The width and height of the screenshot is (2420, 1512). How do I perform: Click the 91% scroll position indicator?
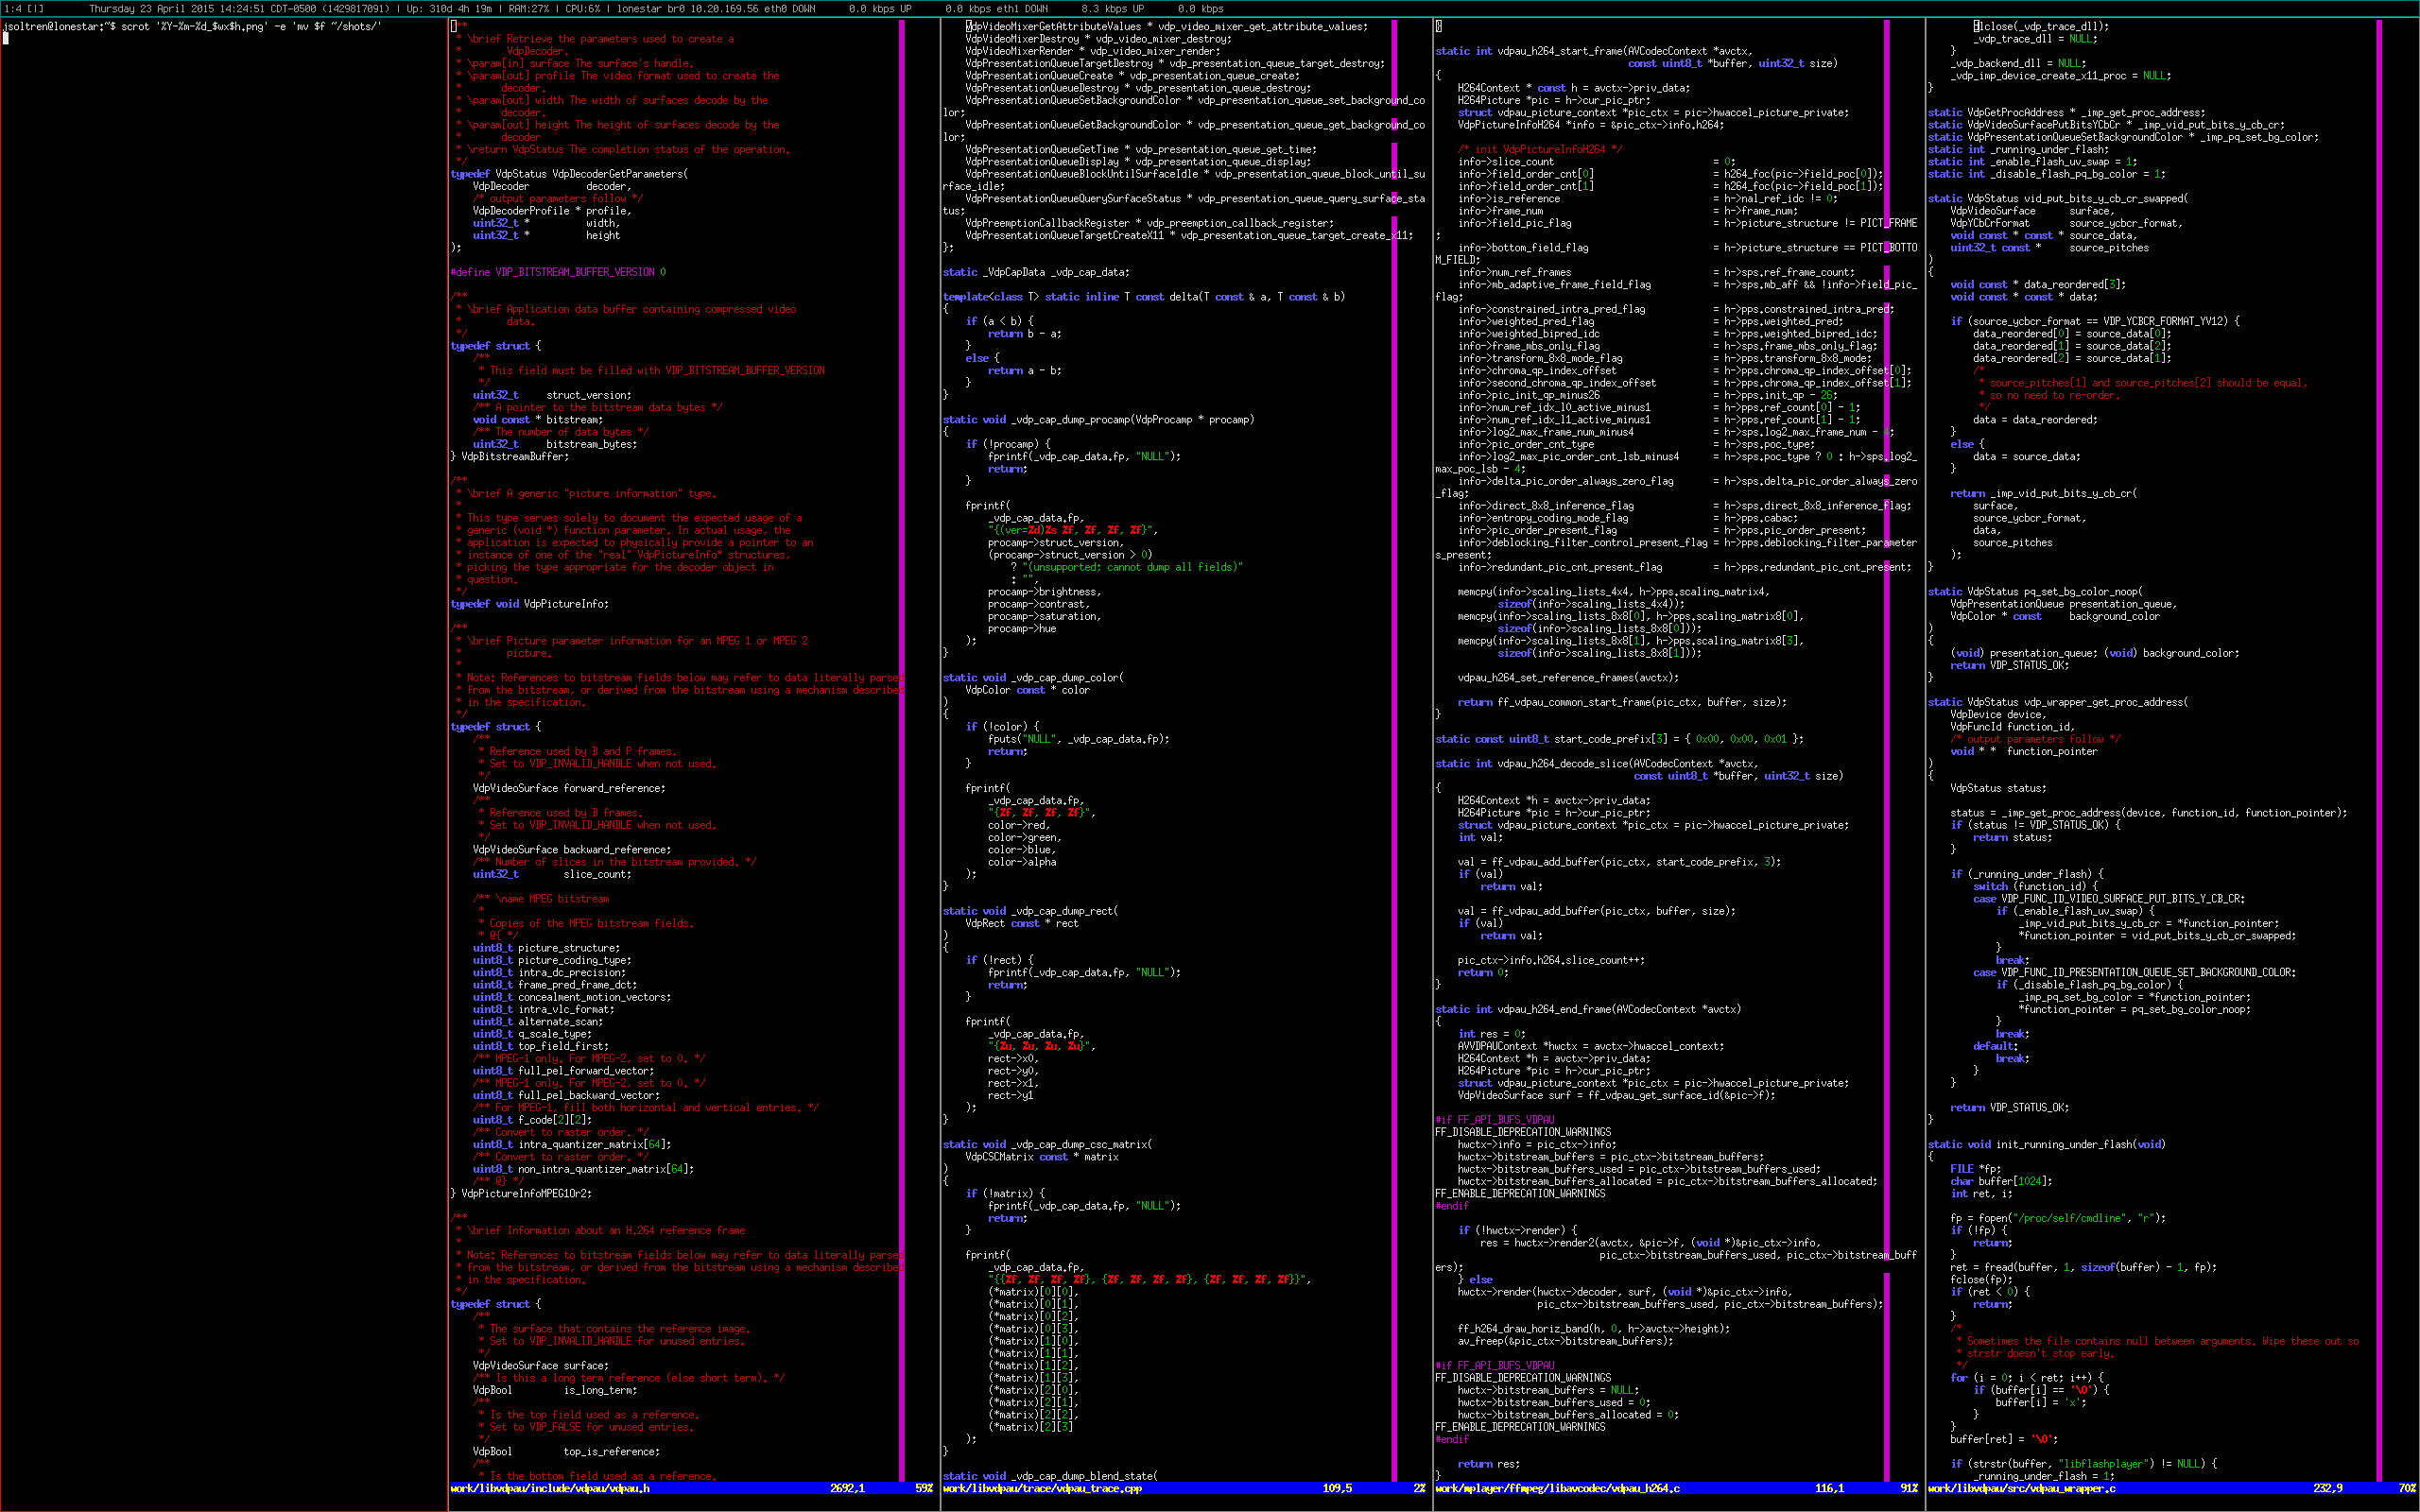(x=1908, y=1488)
